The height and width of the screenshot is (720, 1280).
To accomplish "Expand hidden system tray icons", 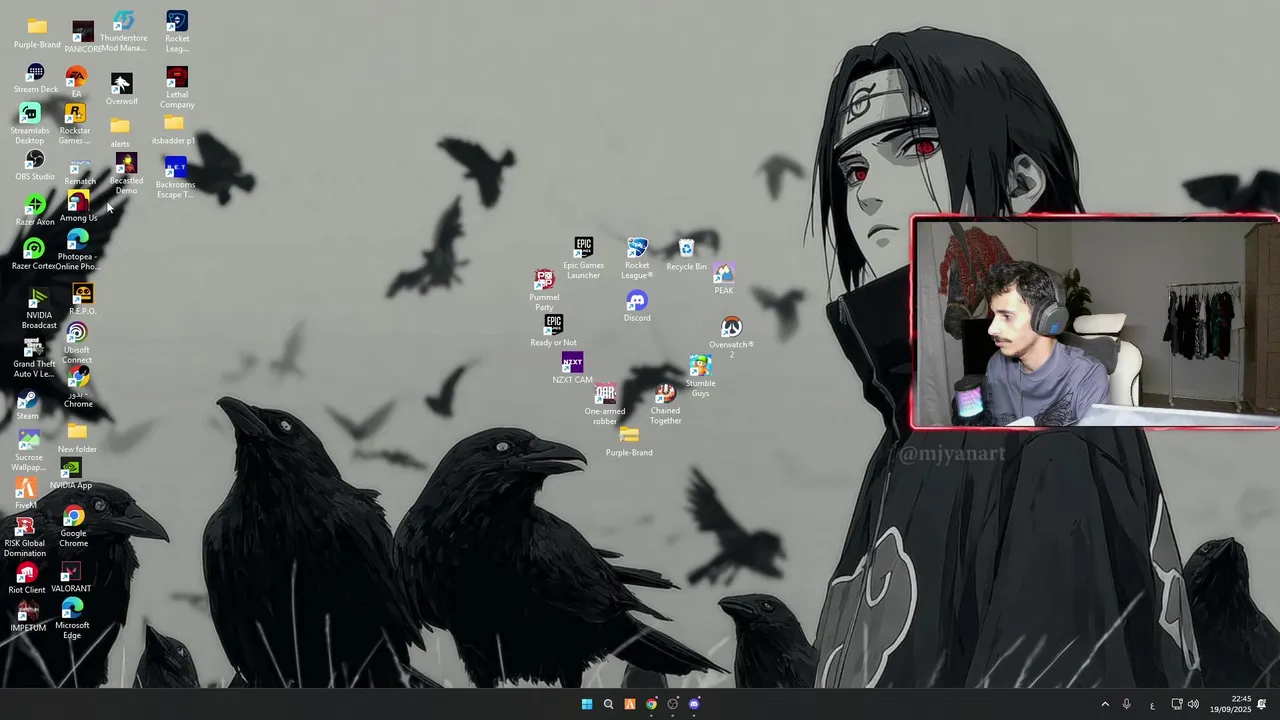I will tap(1105, 704).
